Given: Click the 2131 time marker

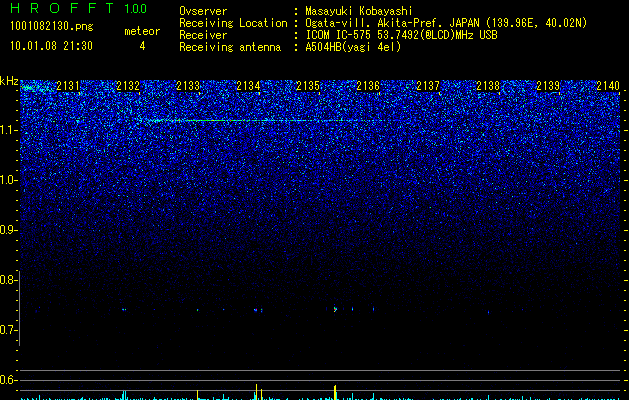Looking at the screenshot, I should [x=68, y=86].
